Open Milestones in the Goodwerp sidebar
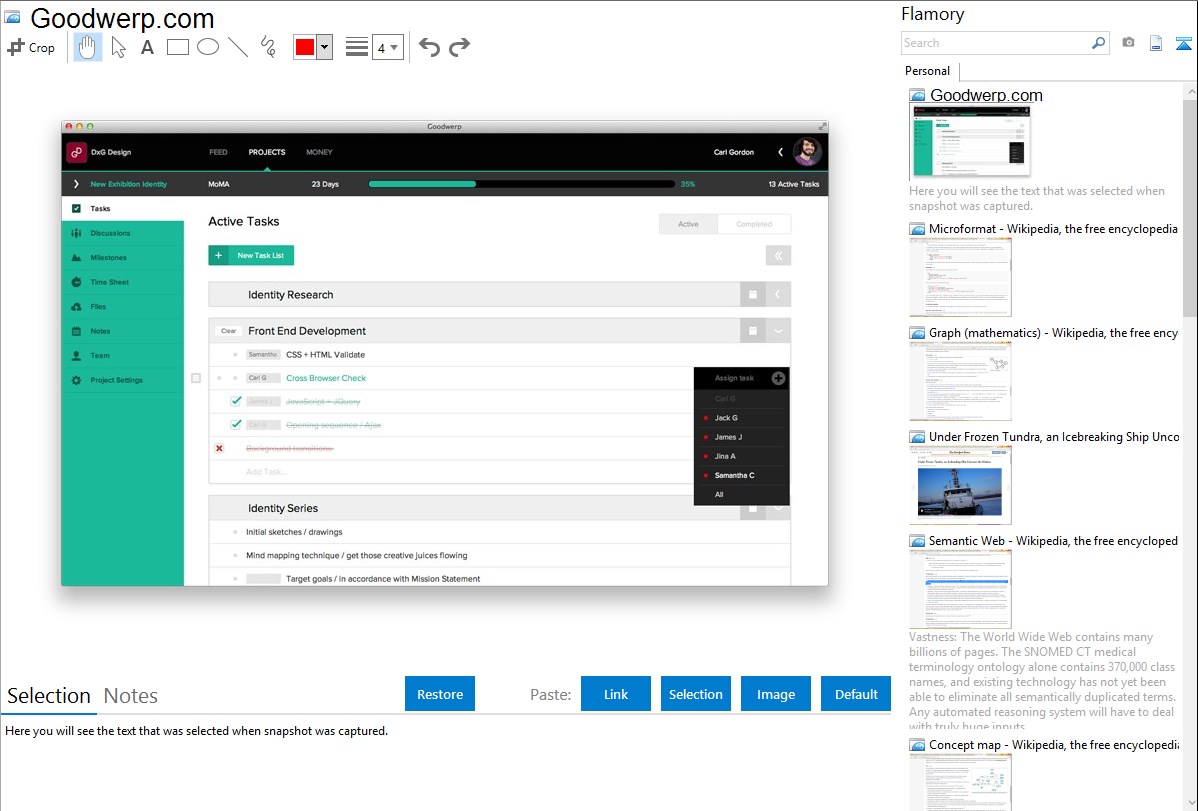This screenshot has width=1198, height=811. coord(122,258)
